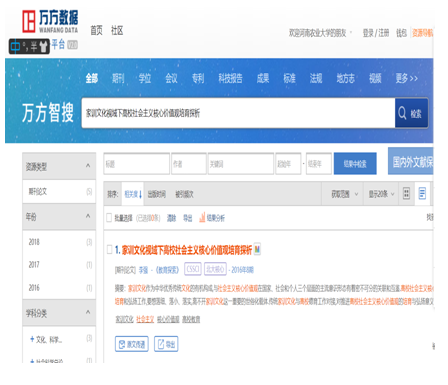
Task: Click the 核心价值观 keyword link
Action: (x=168, y=319)
